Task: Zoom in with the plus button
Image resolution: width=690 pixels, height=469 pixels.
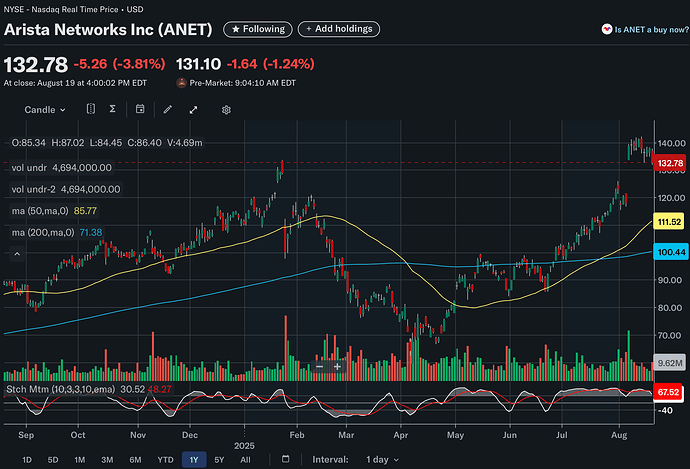Action: click(x=337, y=366)
